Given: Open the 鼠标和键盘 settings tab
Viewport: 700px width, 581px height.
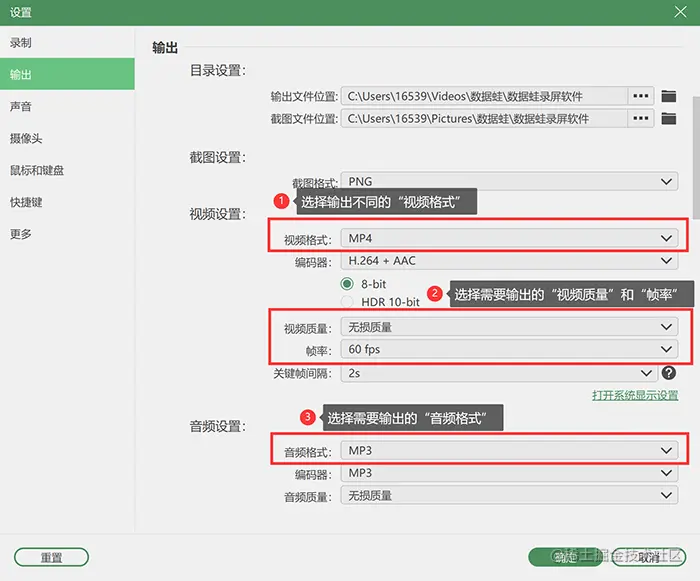Looking at the screenshot, I should pos(67,170).
